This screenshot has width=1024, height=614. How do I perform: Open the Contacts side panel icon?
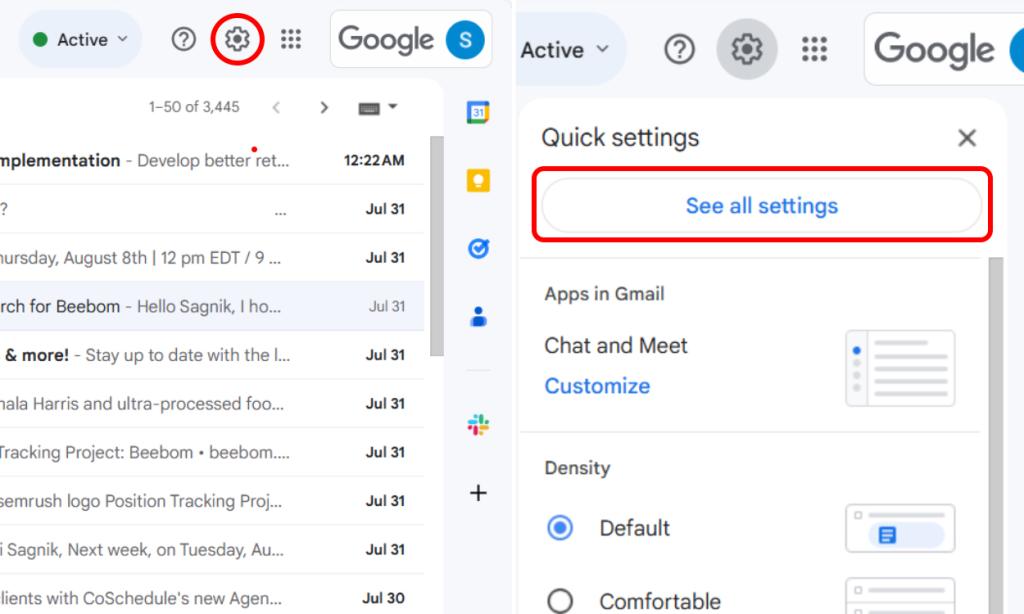478,317
